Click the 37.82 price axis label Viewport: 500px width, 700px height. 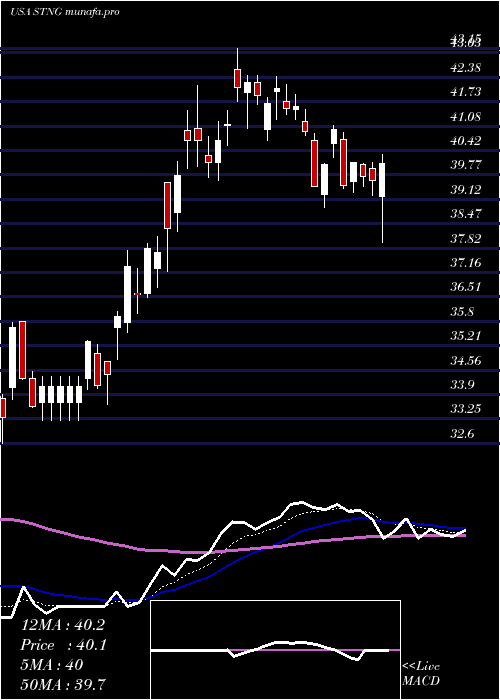tap(466, 238)
